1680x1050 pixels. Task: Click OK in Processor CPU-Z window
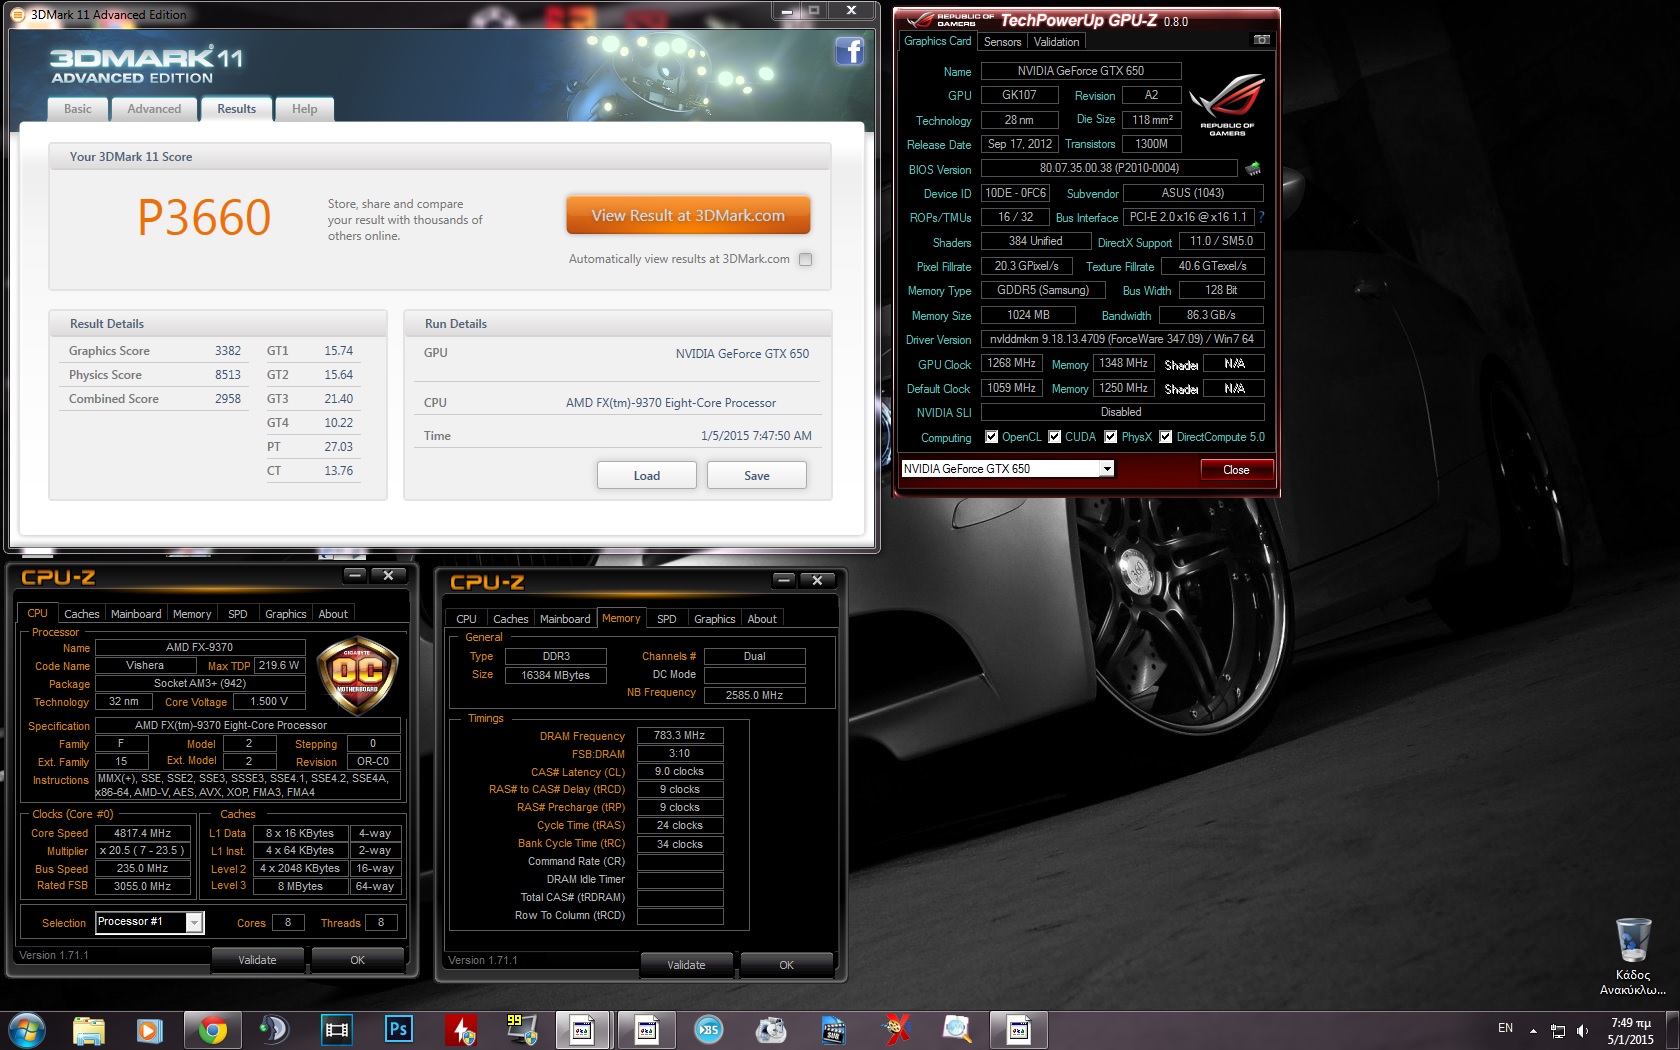(357, 960)
